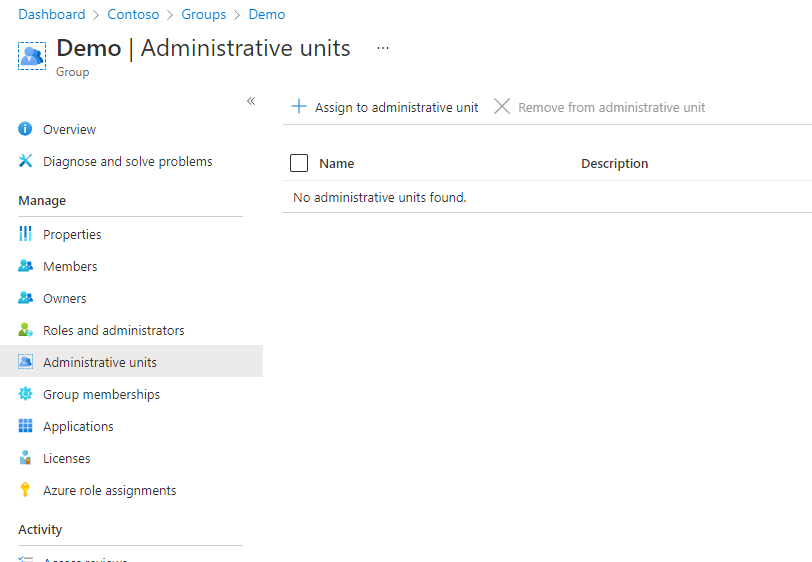Click the Group memberships gear icon
The height and width of the screenshot is (562, 812).
pyautogui.click(x=26, y=394)
